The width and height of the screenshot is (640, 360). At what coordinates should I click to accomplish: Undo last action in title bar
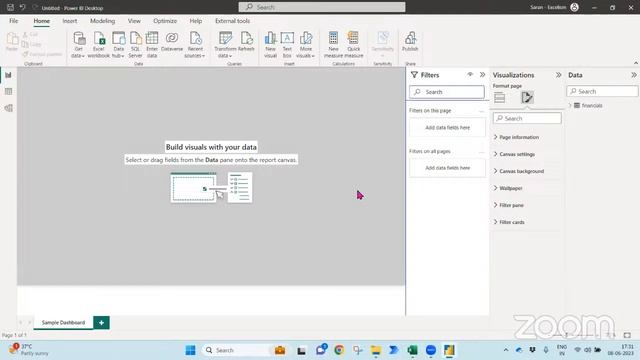[x=22, y=7]
